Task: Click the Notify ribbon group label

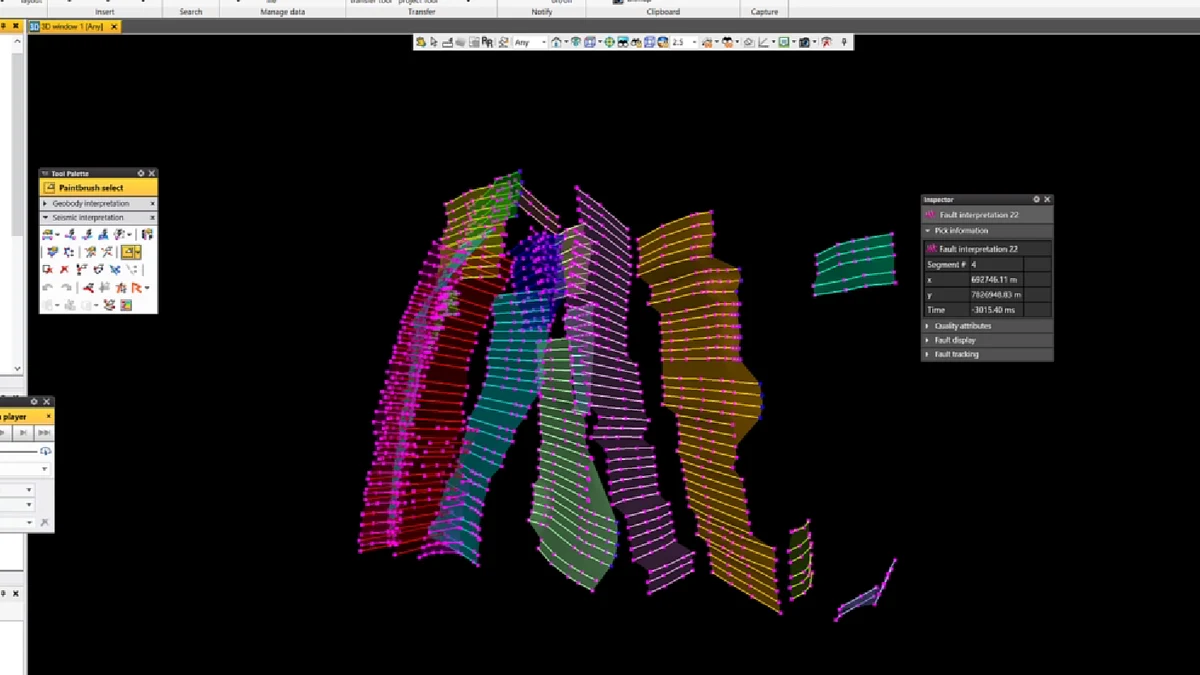Action: point(541,12)
